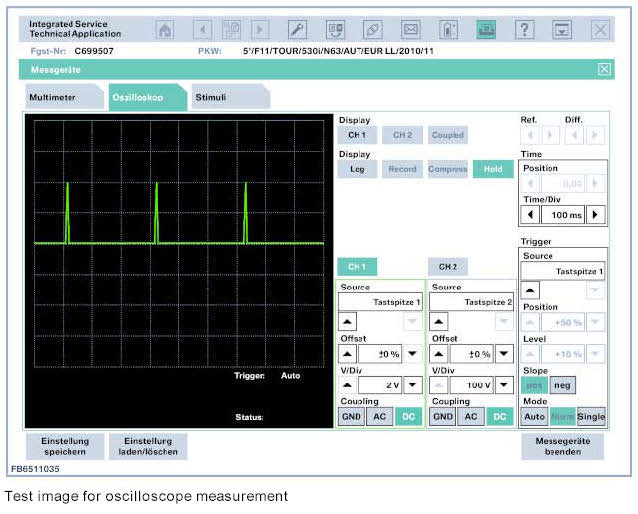Image resolution: width=638 pixels, height=514 pixels.
Task: Click the highlighted measuring devices icon
Action: click(x=486, y=29)
